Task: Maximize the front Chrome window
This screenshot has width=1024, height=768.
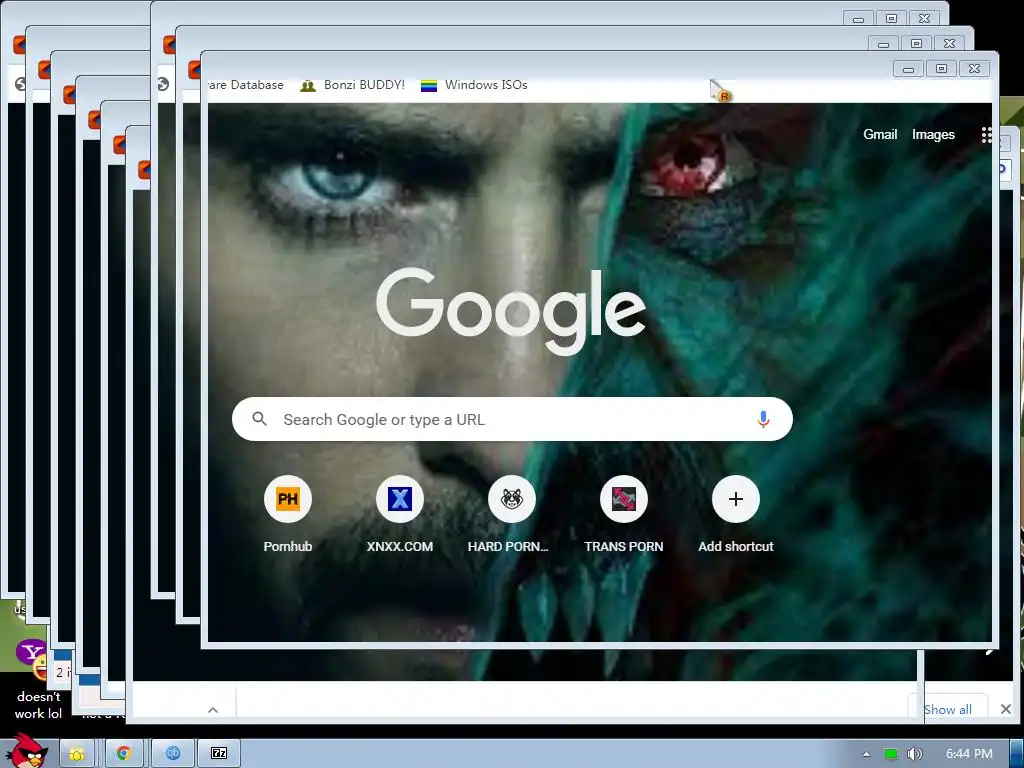Action: tap(941, 69)
